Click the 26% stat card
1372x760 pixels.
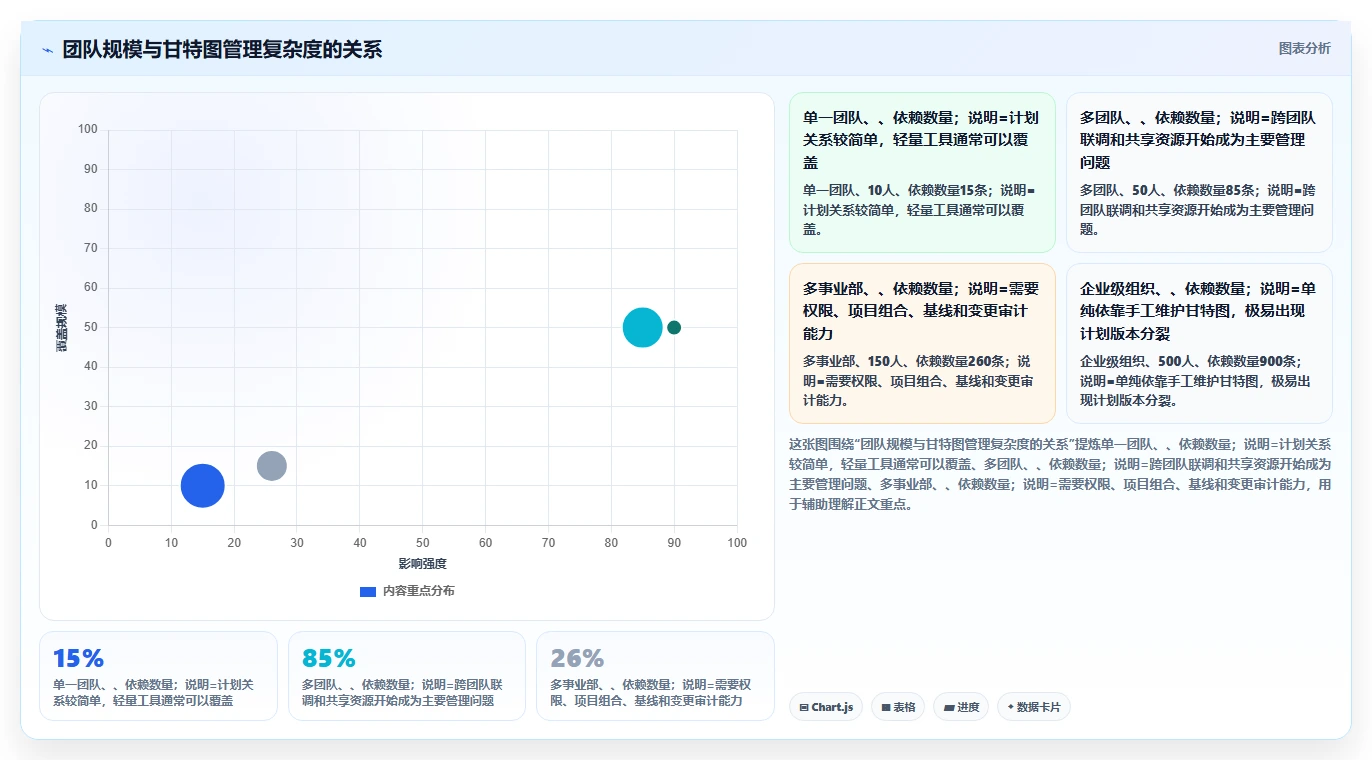655,676
